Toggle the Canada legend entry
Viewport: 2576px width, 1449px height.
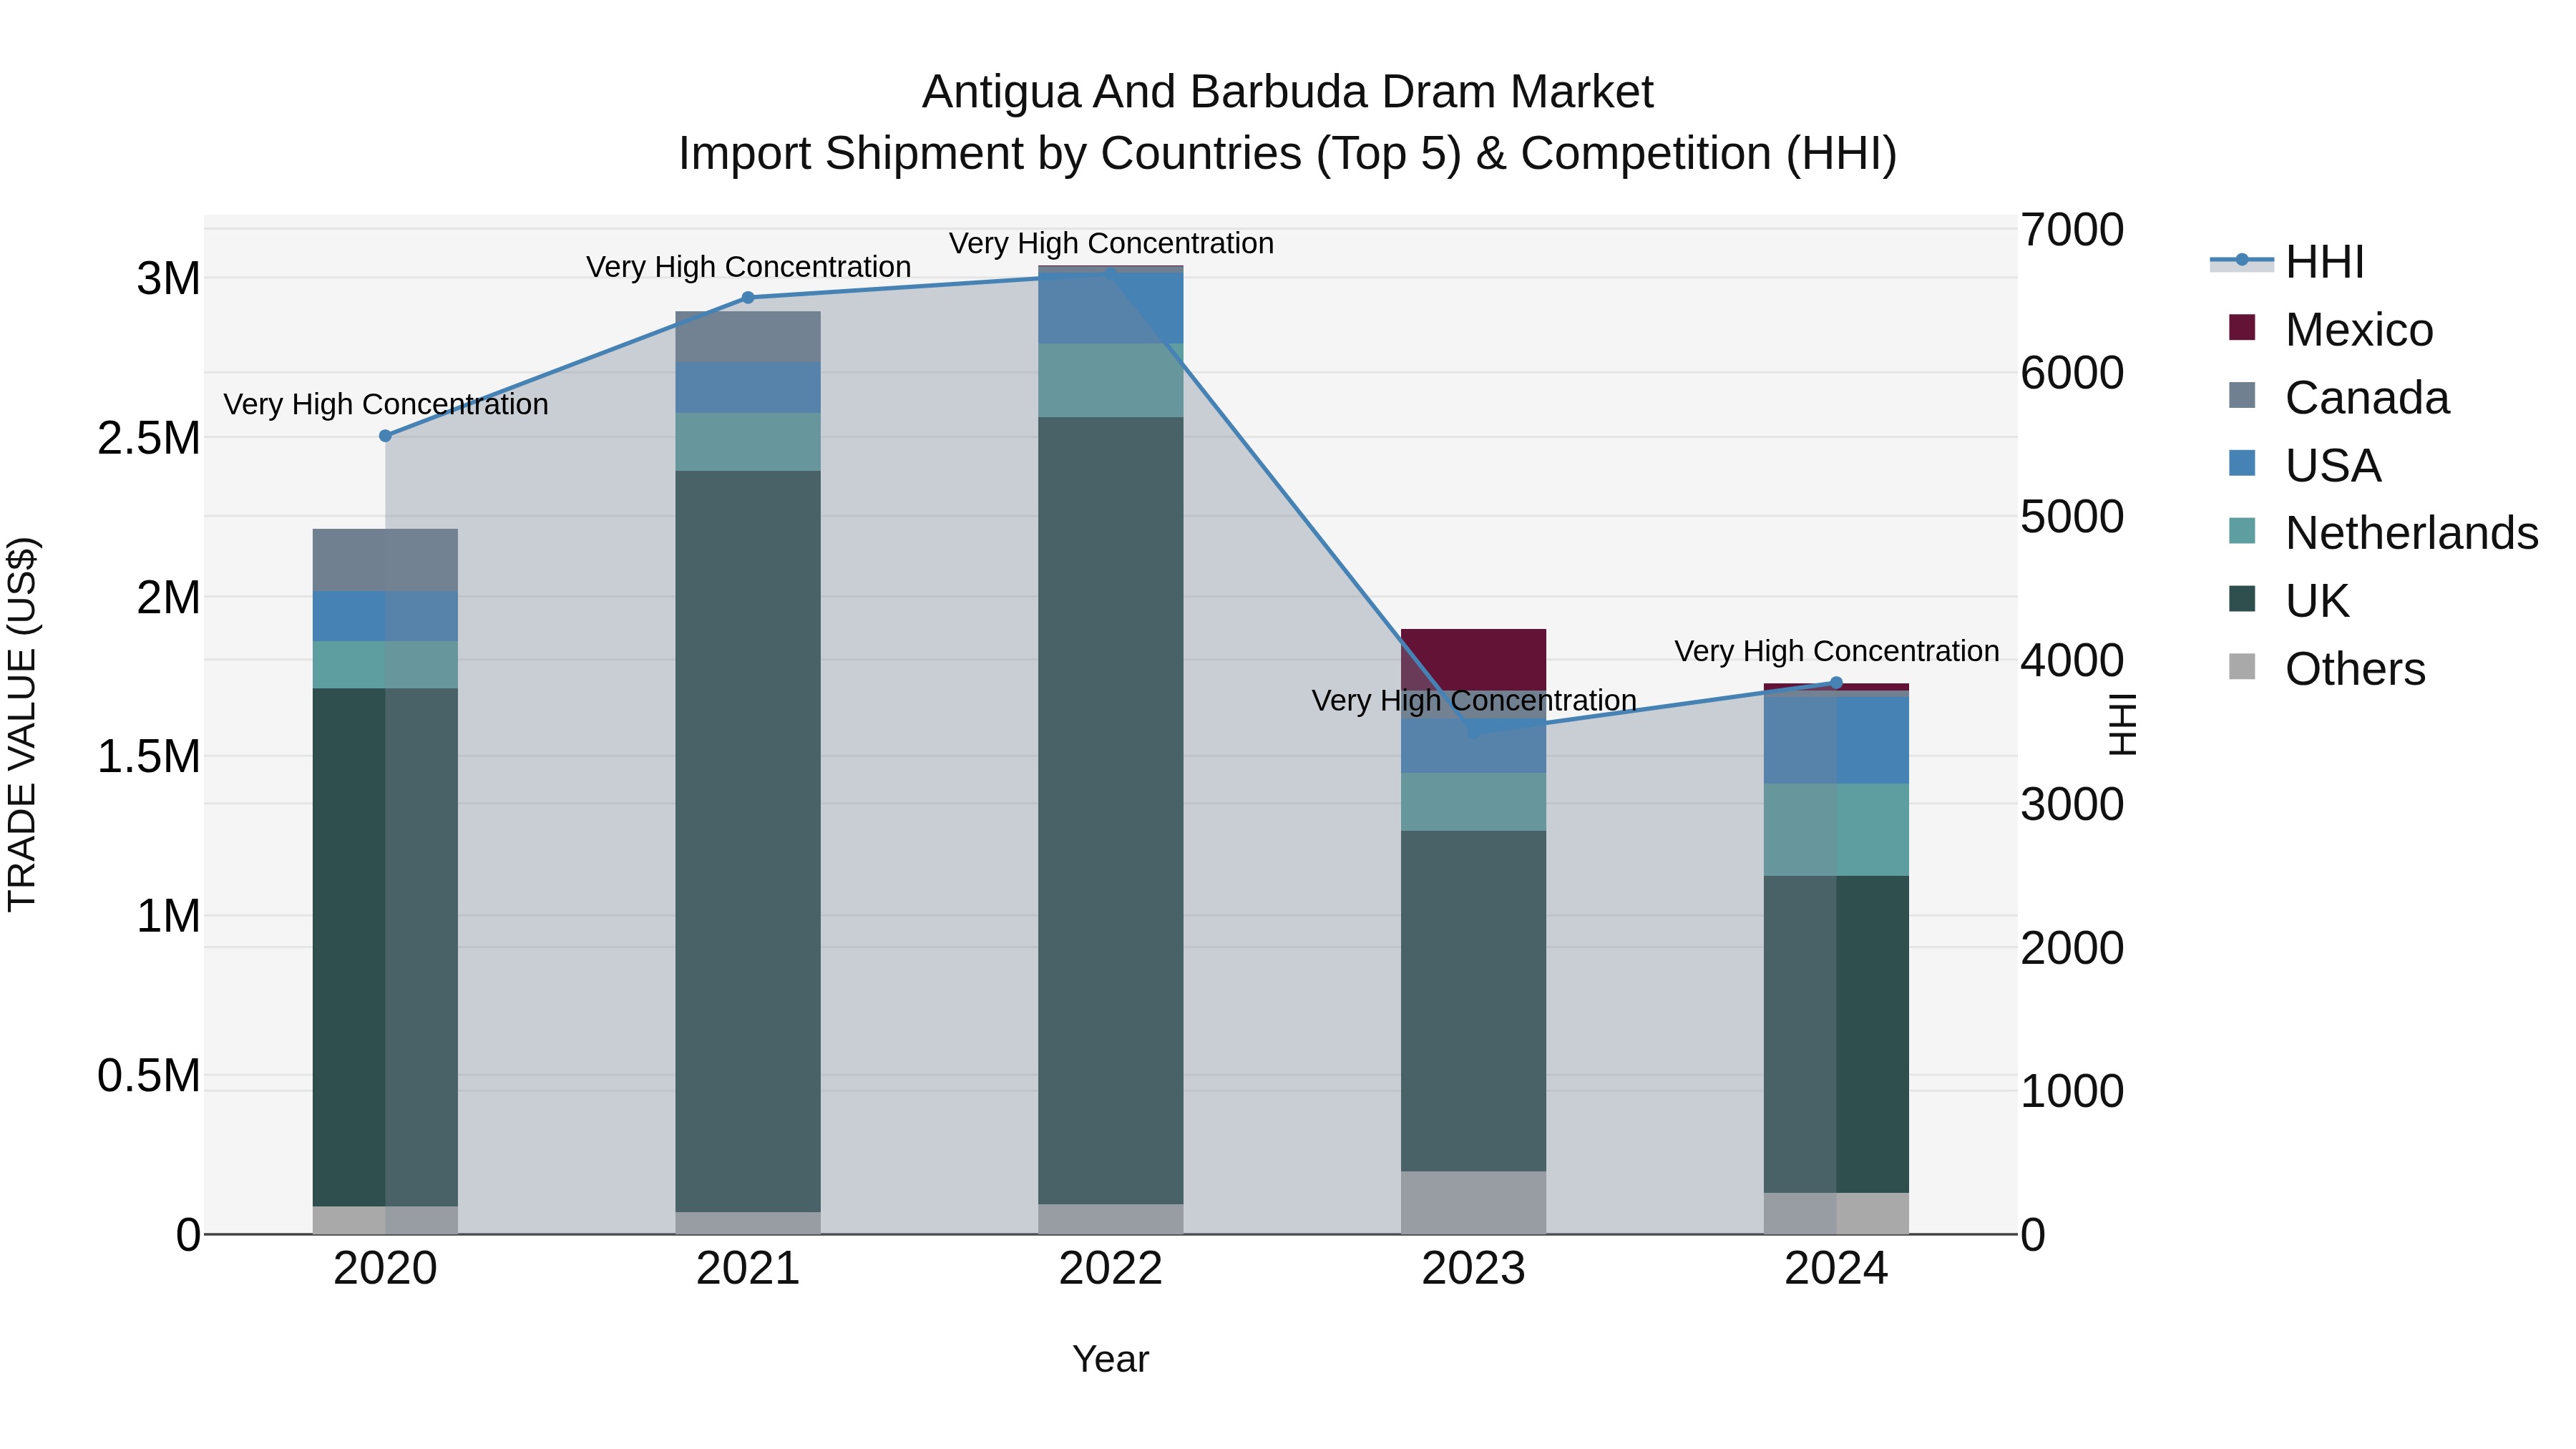(x=2338, y=397)
